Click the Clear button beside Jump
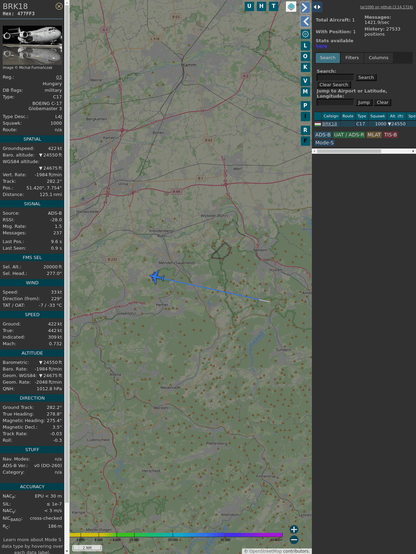Screen dimensions: 416x554 point(382,102)
